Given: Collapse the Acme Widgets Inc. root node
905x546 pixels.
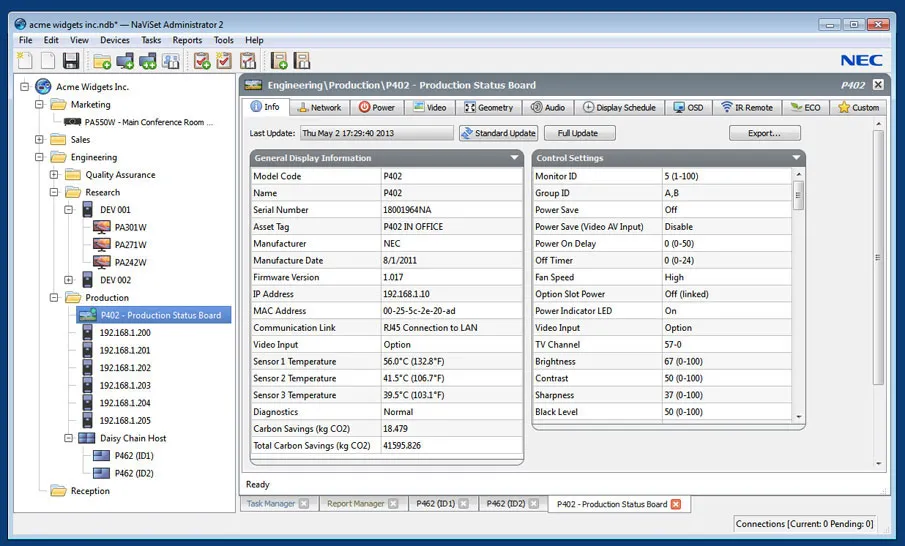Looking at the screenshot, I should pos(24,87).
